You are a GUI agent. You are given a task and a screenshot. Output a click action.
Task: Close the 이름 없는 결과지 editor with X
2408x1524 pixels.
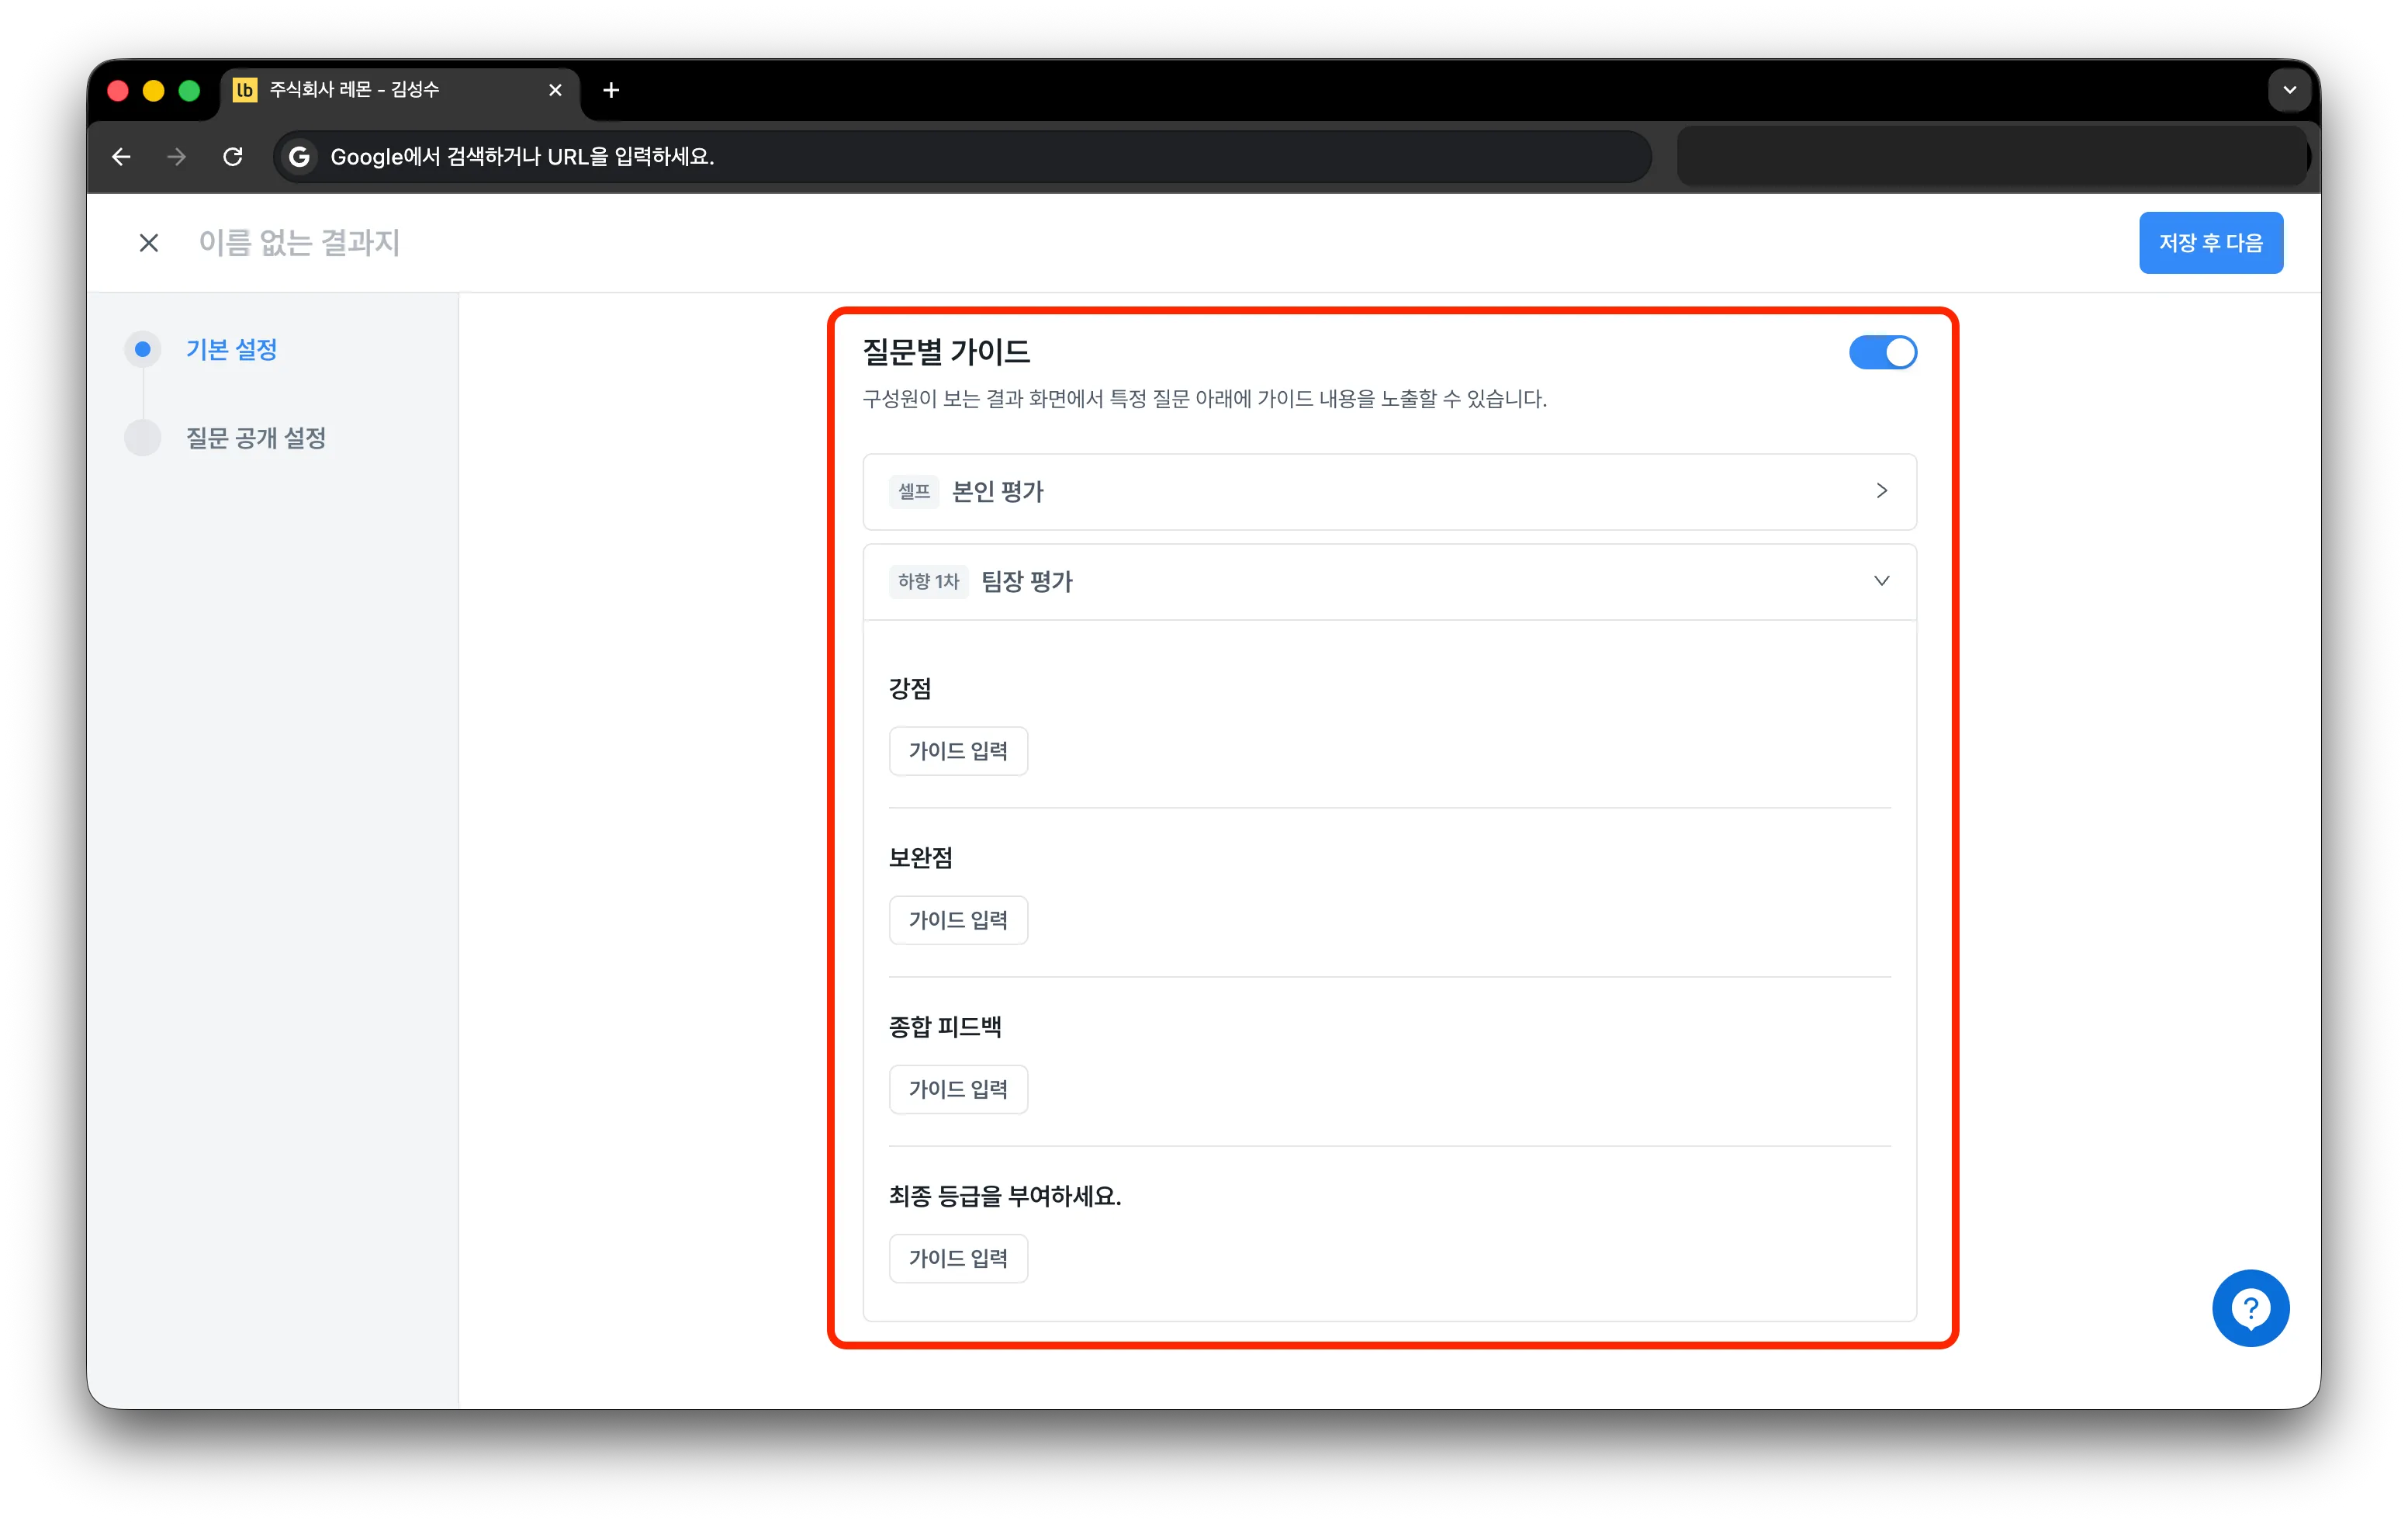click(149, 243)
